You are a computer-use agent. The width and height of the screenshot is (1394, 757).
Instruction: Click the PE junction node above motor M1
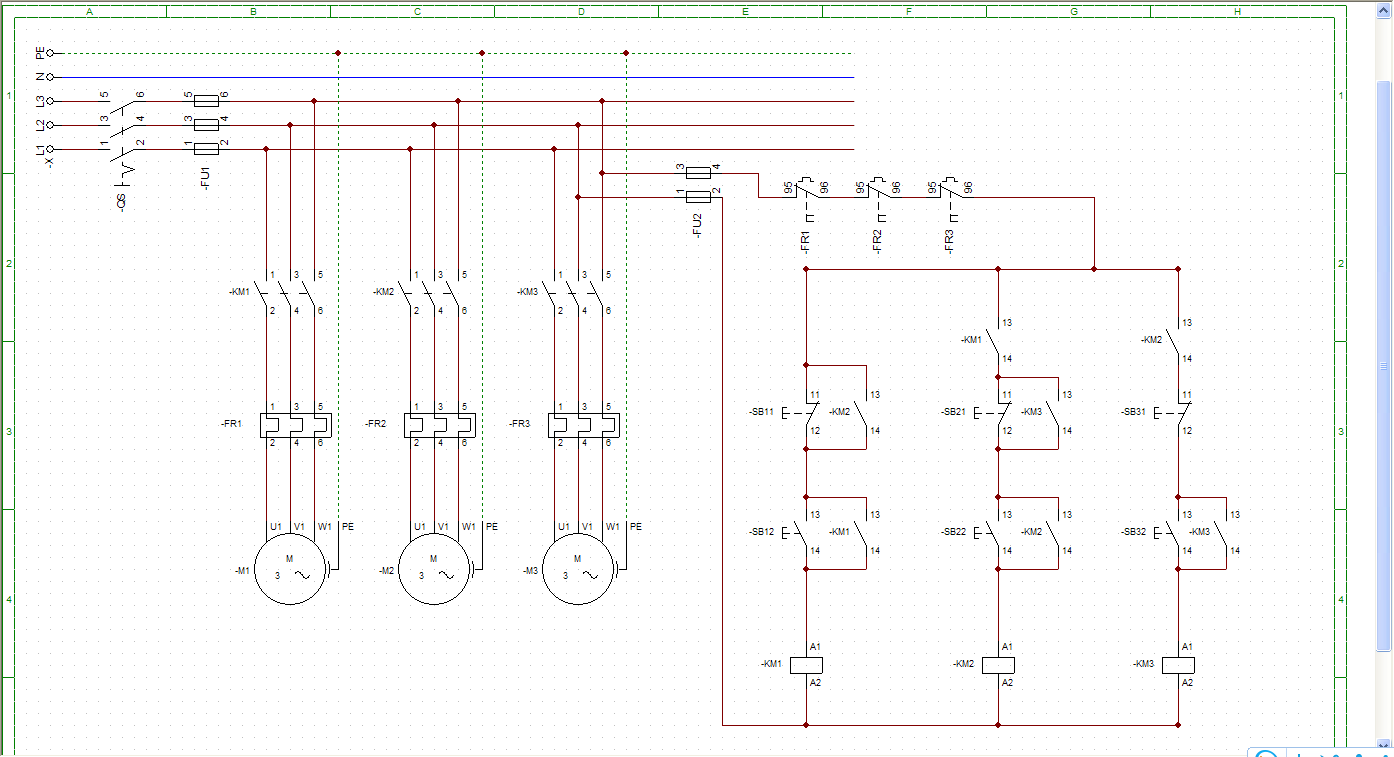point(338,53)
